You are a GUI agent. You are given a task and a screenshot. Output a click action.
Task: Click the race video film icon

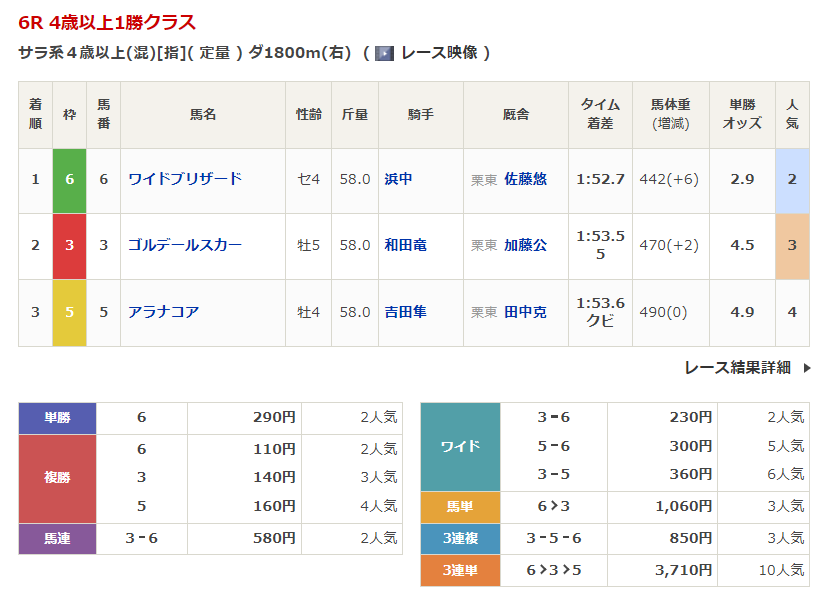tap(384, 53)
